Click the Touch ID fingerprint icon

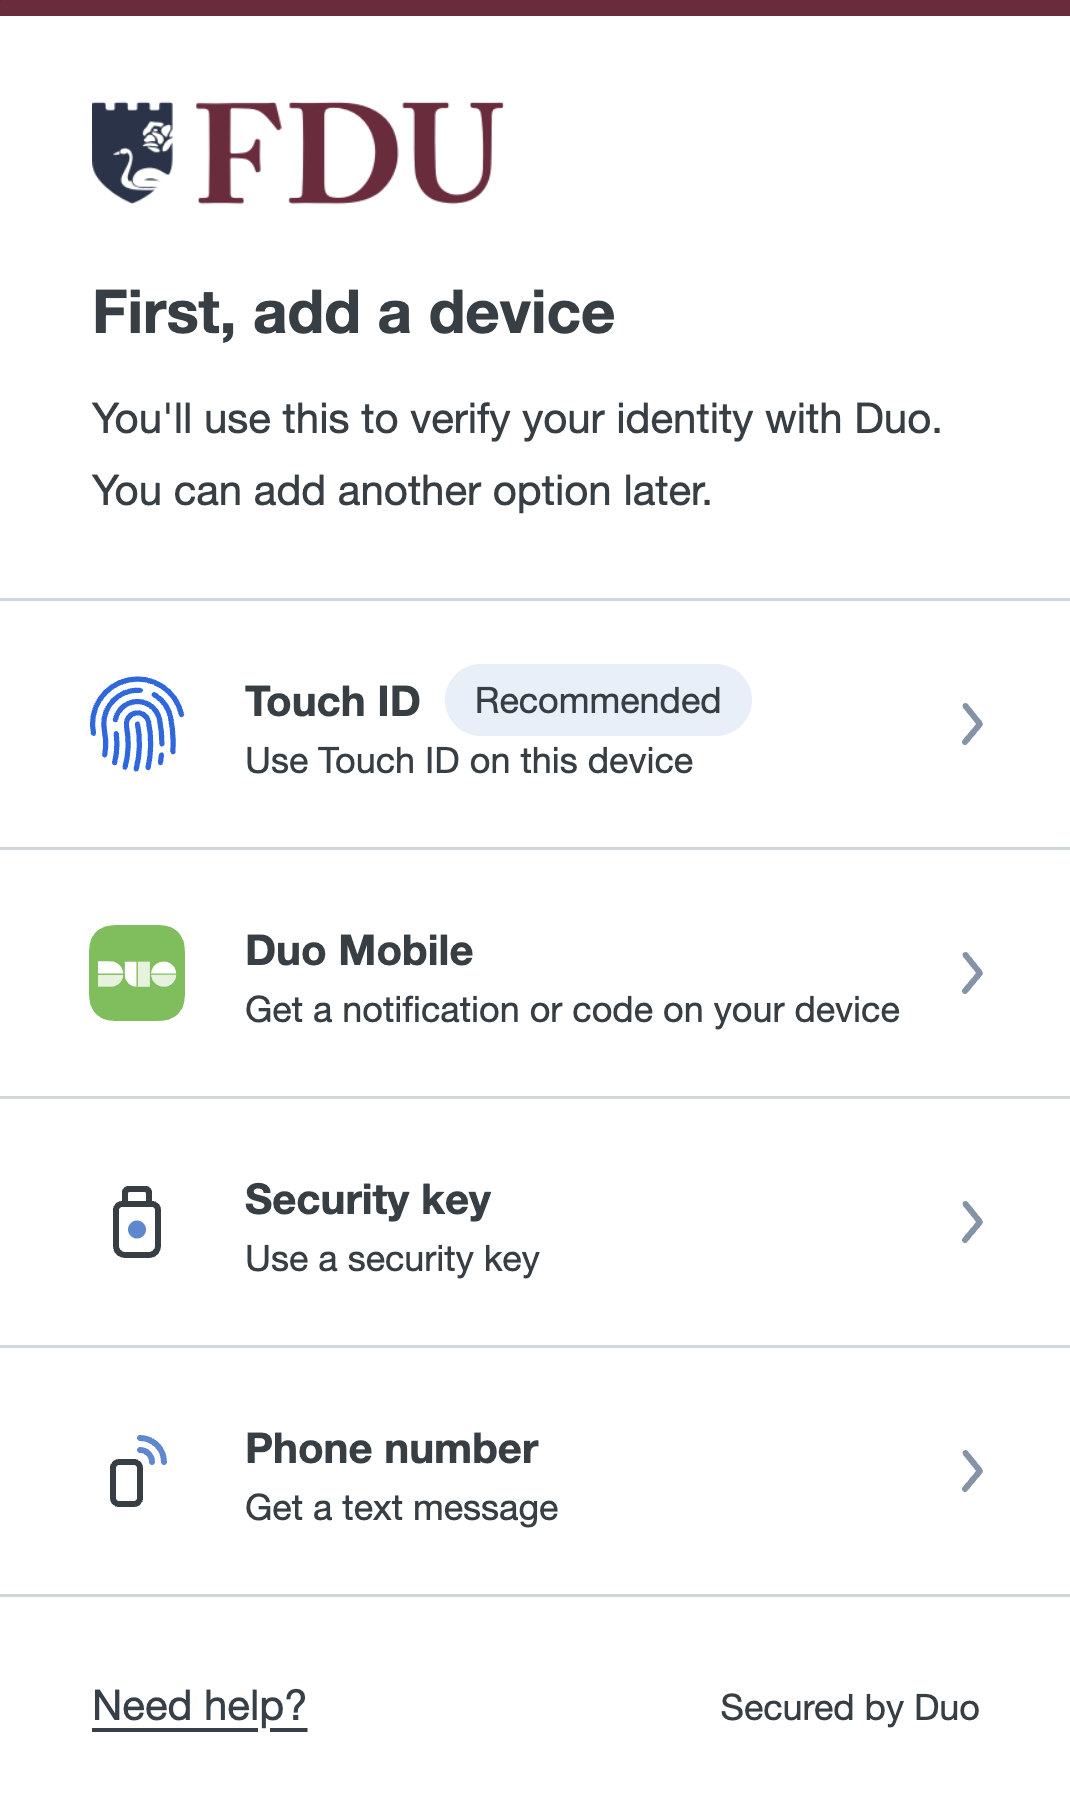click(137, 724)
